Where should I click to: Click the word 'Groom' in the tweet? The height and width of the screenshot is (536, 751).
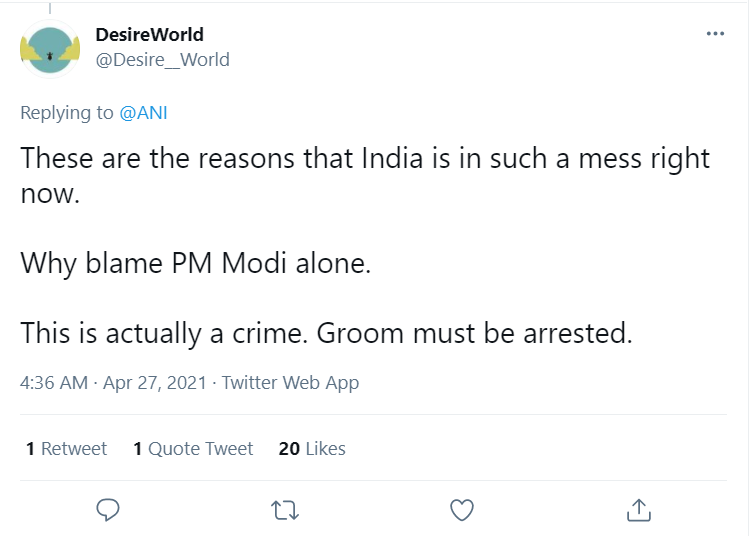[357, 333]
